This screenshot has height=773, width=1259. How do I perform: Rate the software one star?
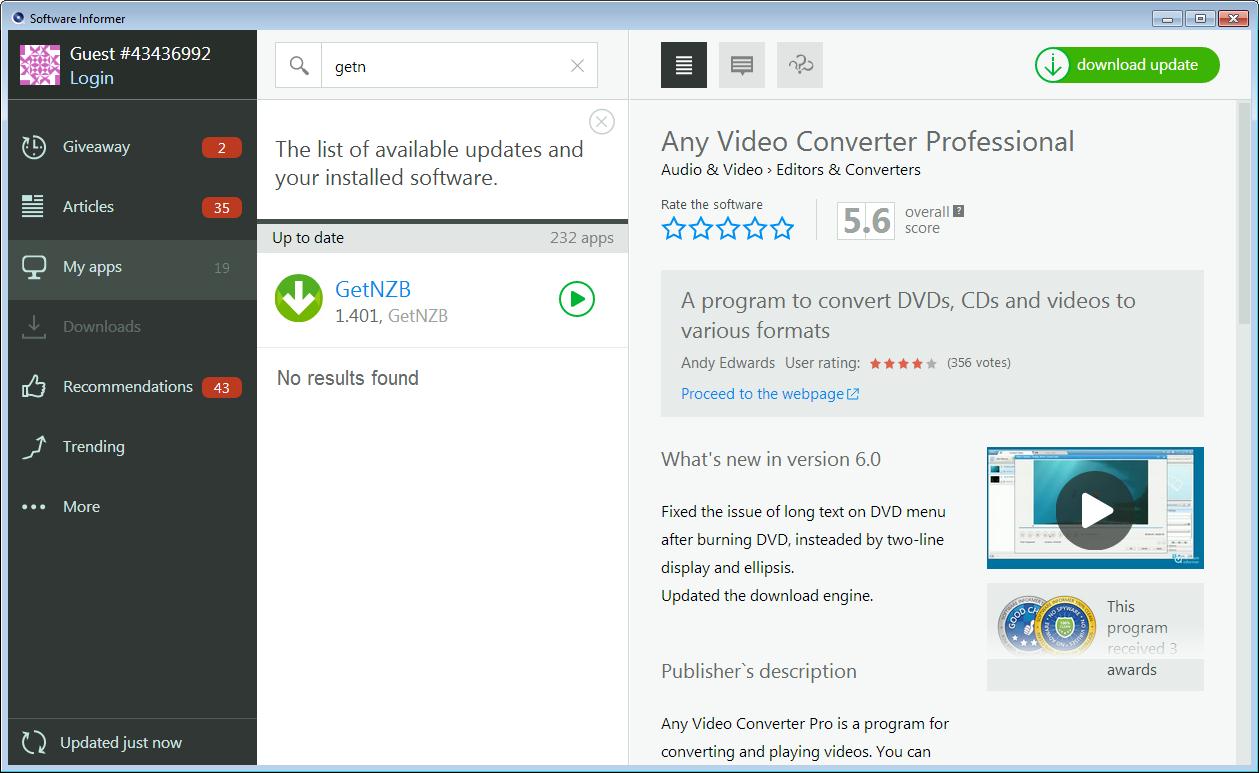(x=674, y=229)
